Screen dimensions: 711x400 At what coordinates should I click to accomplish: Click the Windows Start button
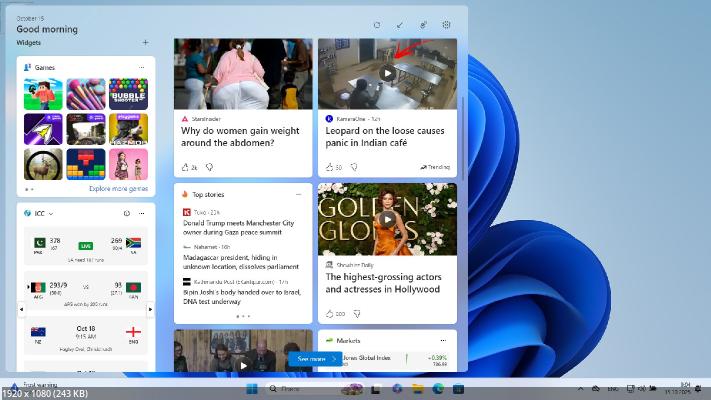tap(250, 388)
